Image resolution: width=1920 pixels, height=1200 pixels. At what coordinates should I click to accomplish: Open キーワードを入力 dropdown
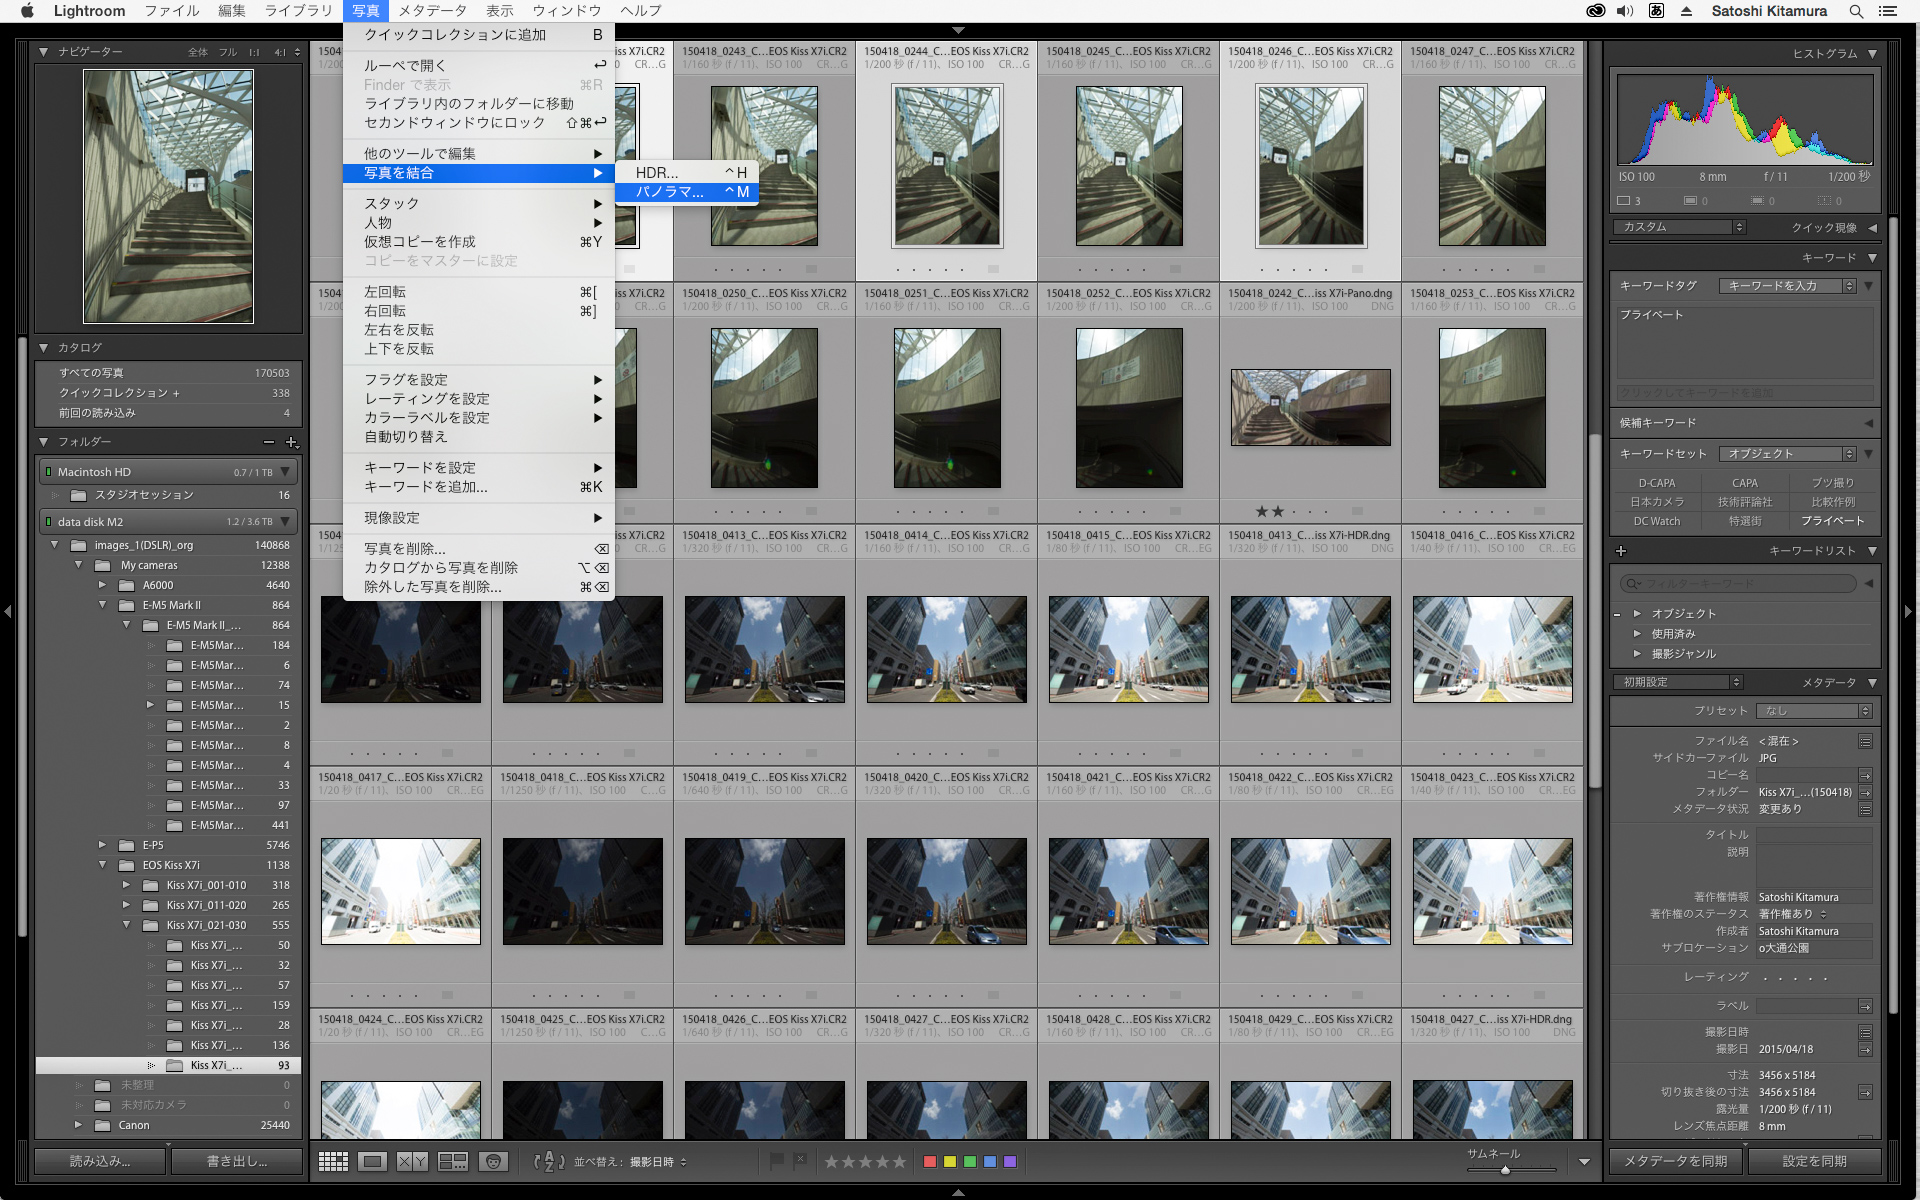(x=1787, y=286)
